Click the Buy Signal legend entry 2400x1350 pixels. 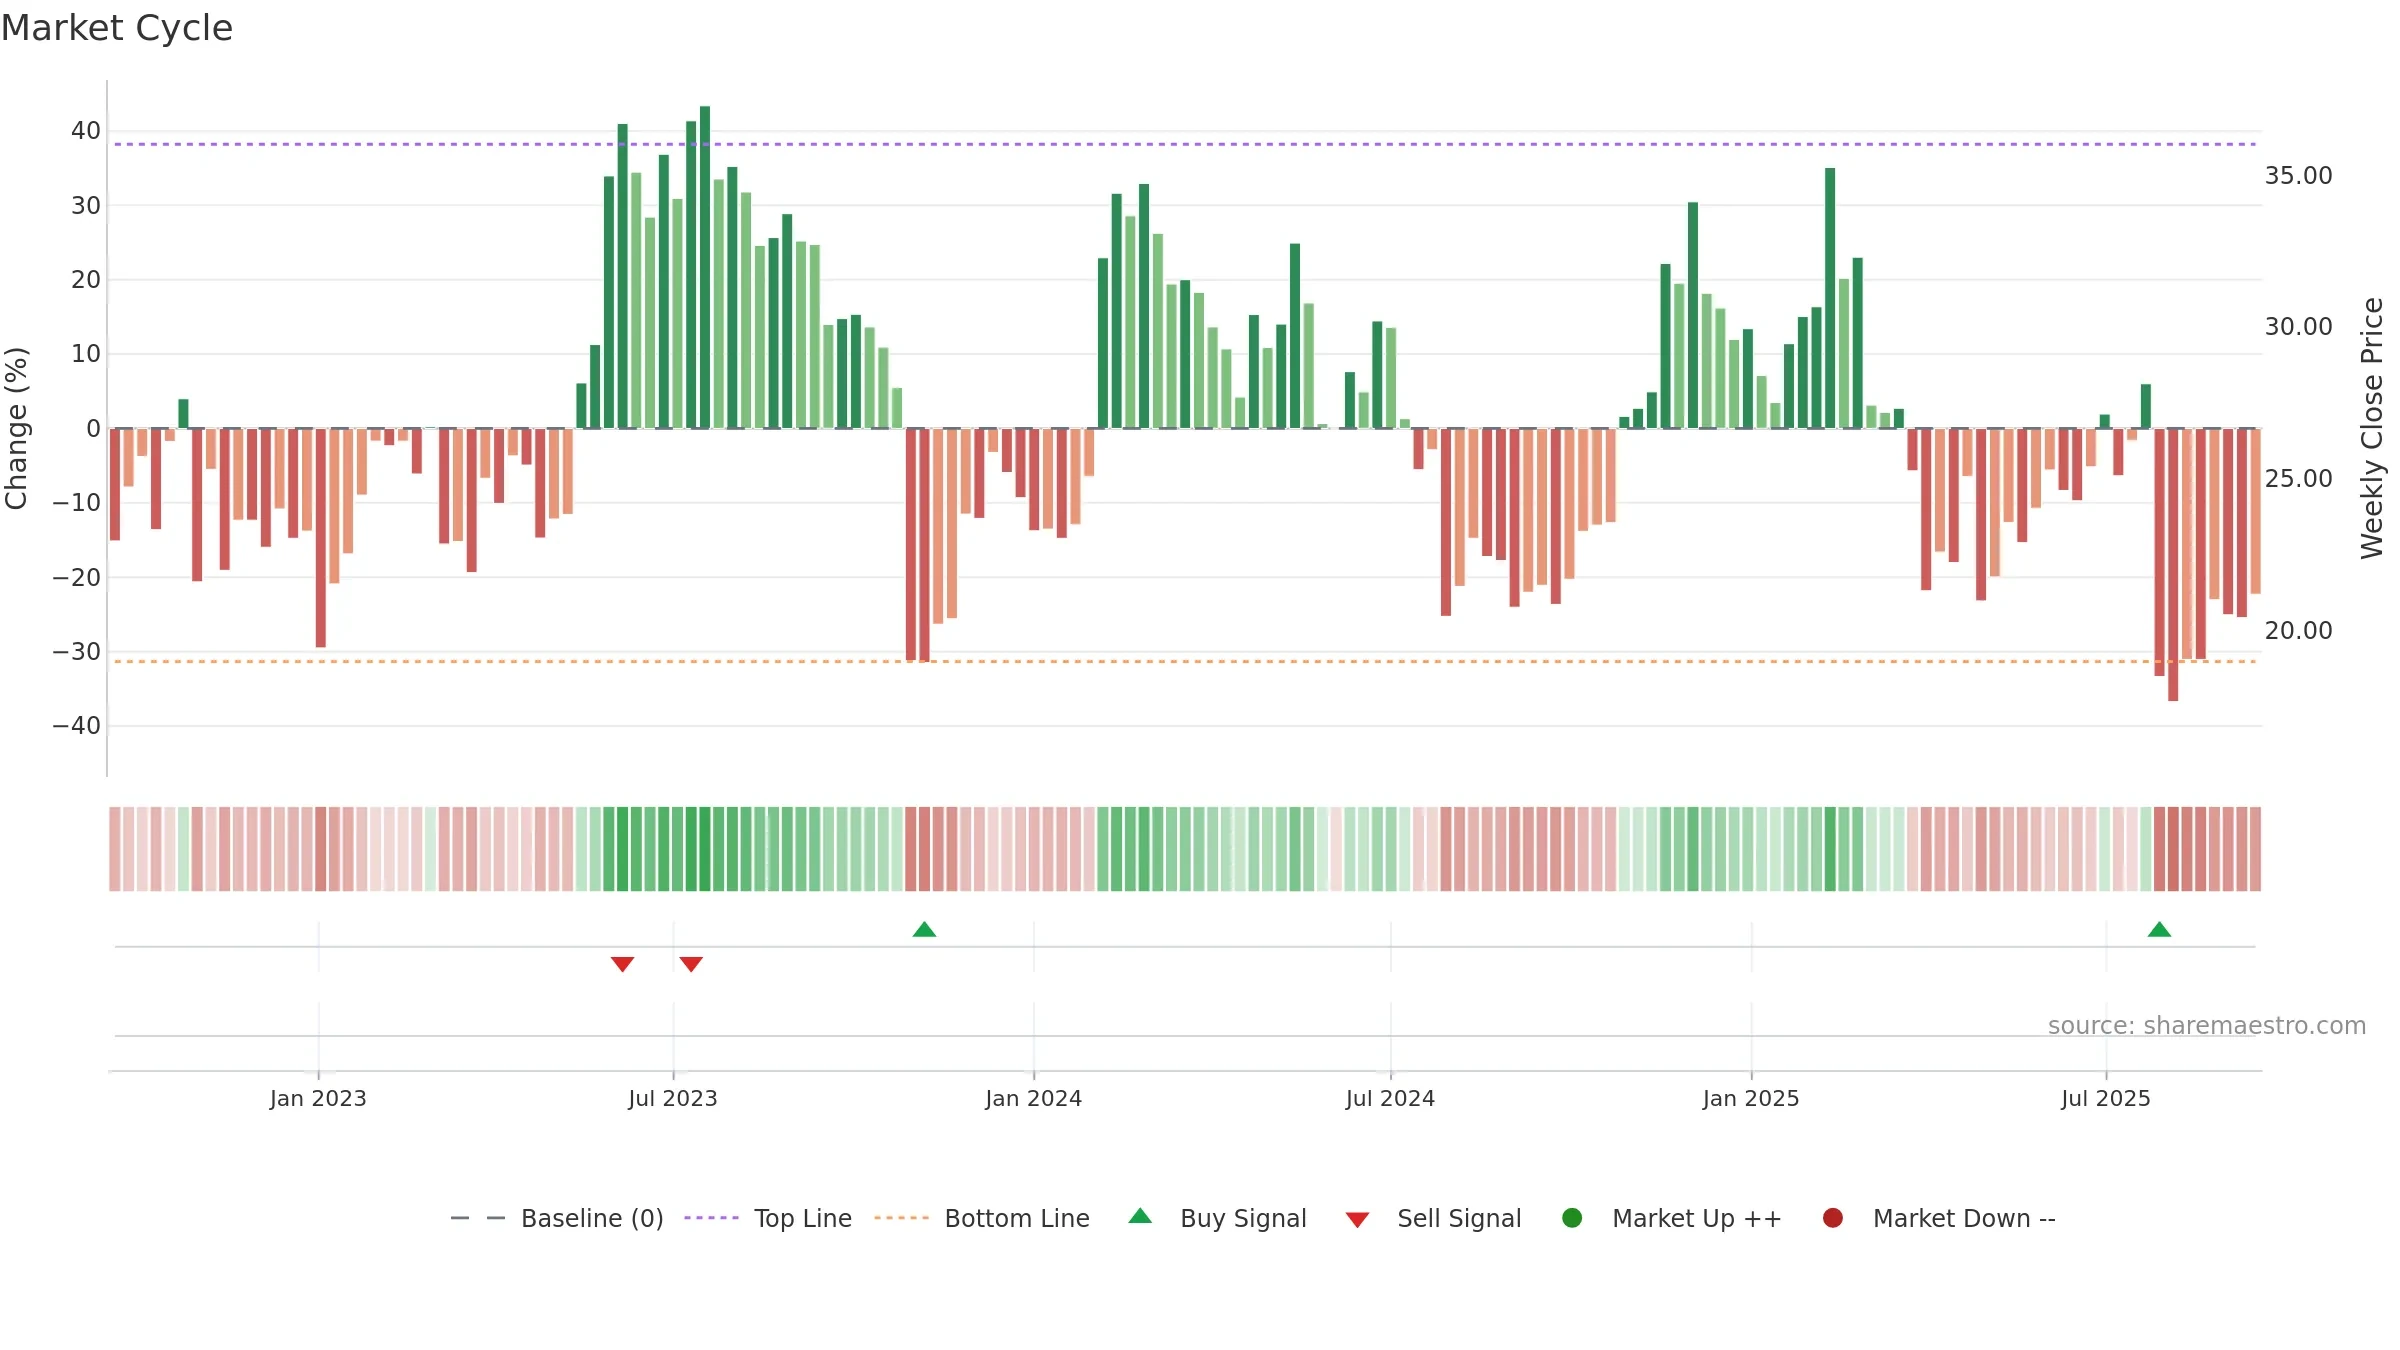pos(1217,1218)
